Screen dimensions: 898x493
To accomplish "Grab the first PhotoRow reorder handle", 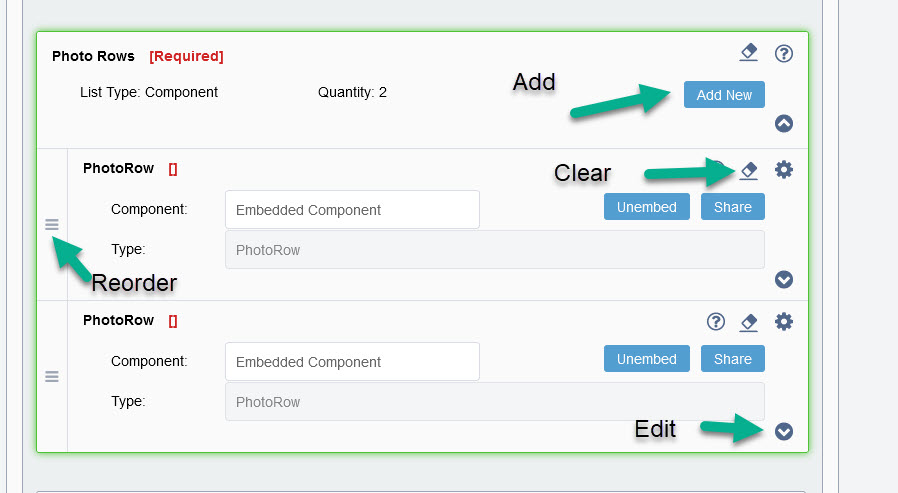I will point(52,224).
